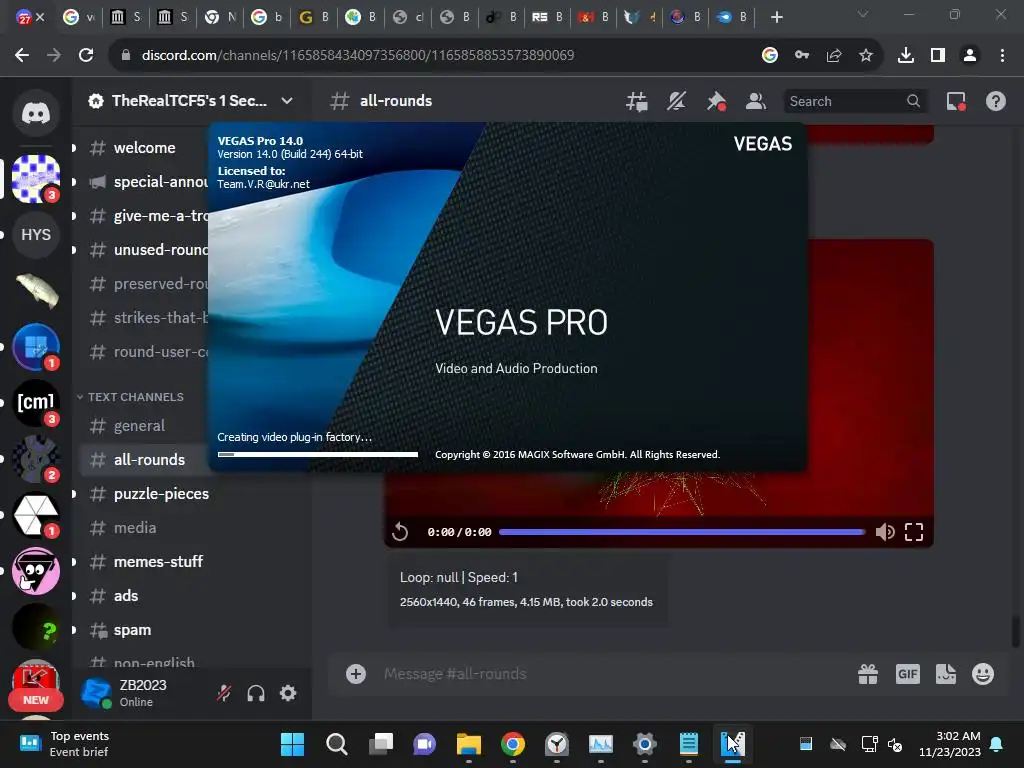
Task: Open the green question mark server icon
Action: pyautogui.click(x=36, y=627)
